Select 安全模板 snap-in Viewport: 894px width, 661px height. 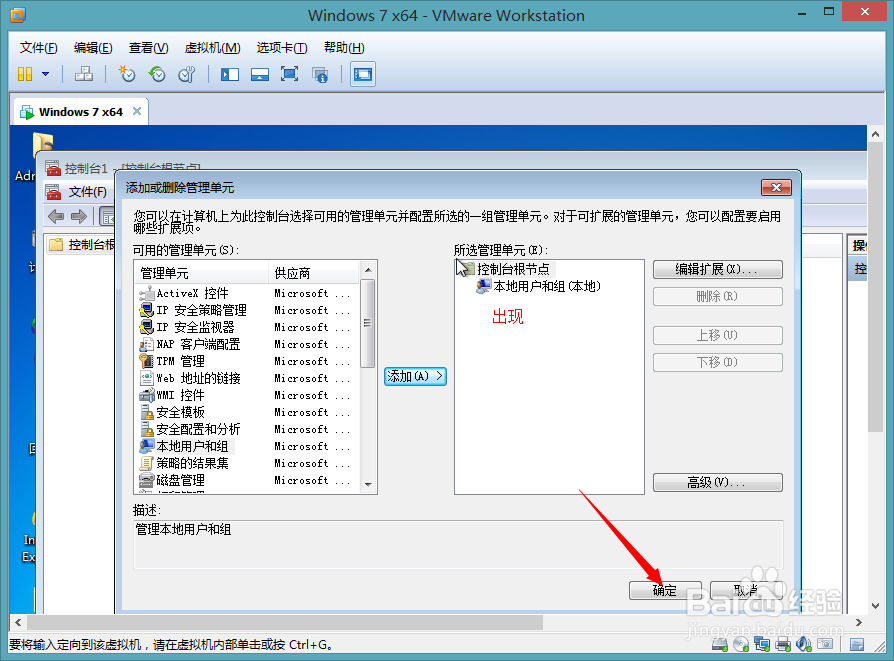click(x=247, y=412)
